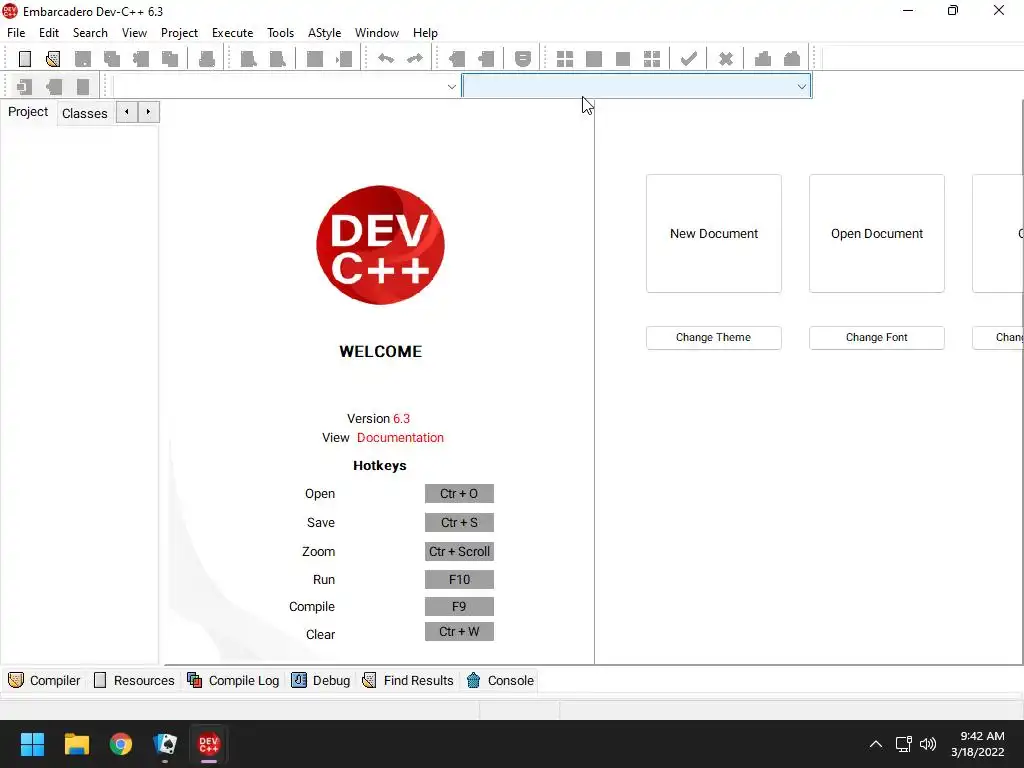Click the large DEV C++ logo image

(x=381, y=245)
